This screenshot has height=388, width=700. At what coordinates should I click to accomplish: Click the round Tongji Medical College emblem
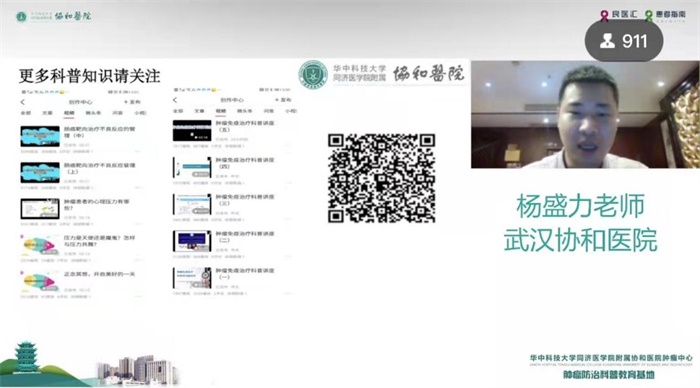[313, 75]
